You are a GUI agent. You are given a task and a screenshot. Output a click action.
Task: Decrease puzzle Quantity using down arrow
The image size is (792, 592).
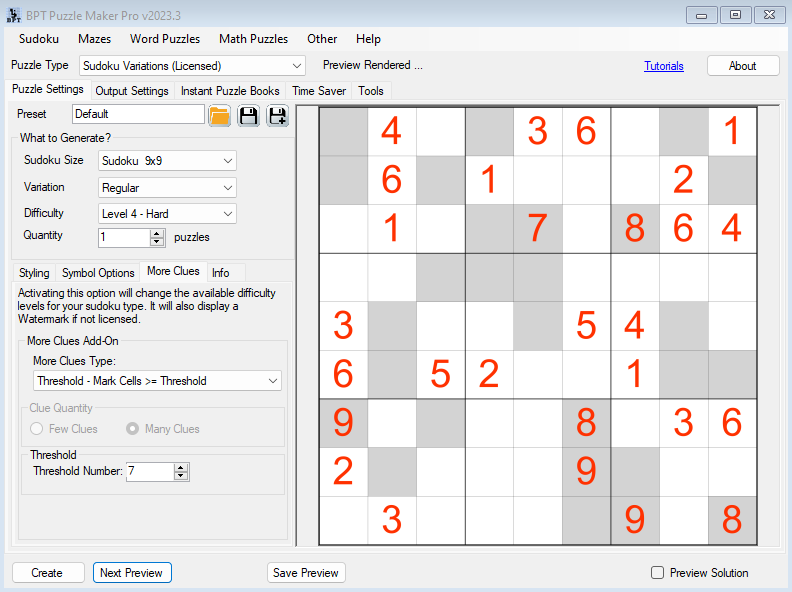156,242
